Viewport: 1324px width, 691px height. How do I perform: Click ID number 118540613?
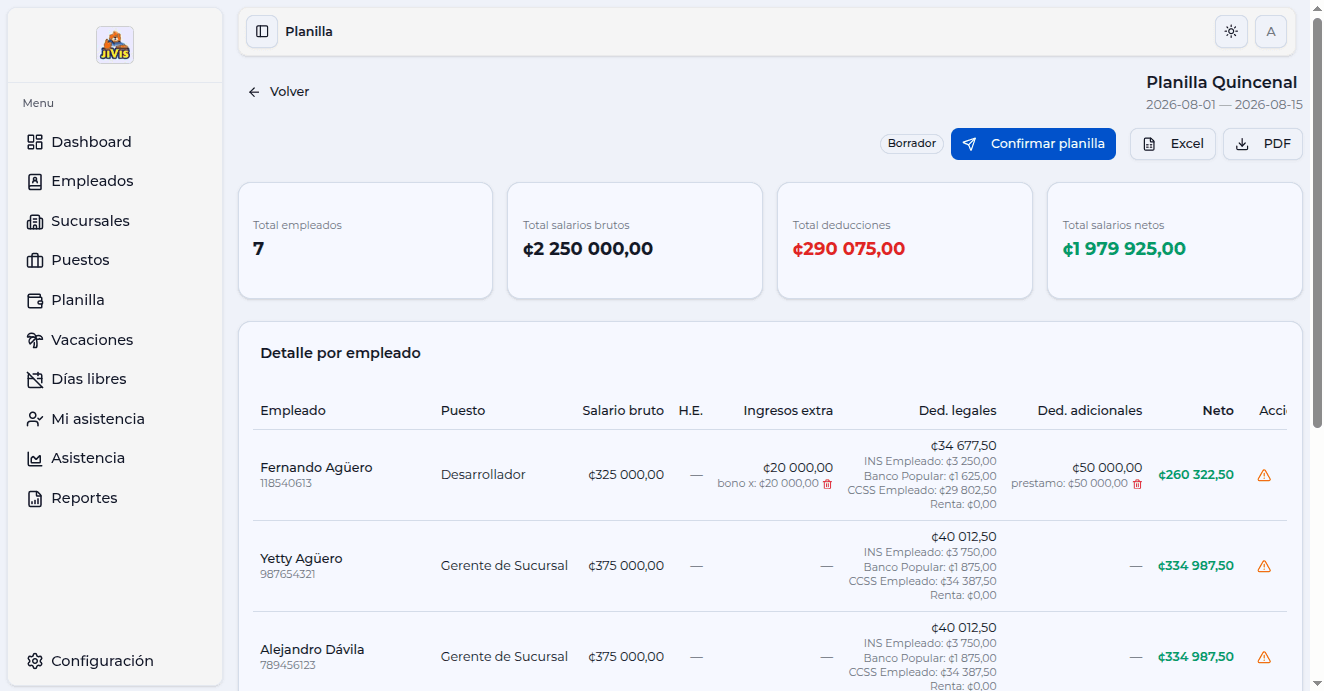[x=286, y=484]
